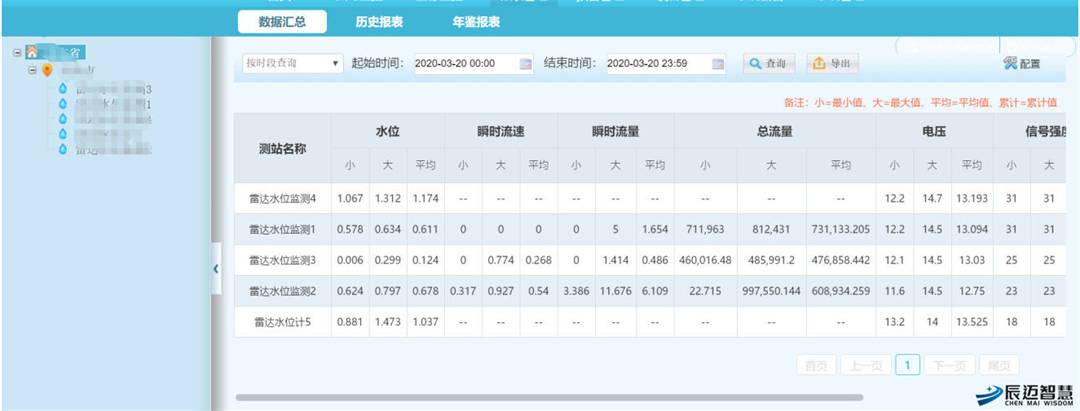
Task: Select the home icon province root node
Action: 34,52
